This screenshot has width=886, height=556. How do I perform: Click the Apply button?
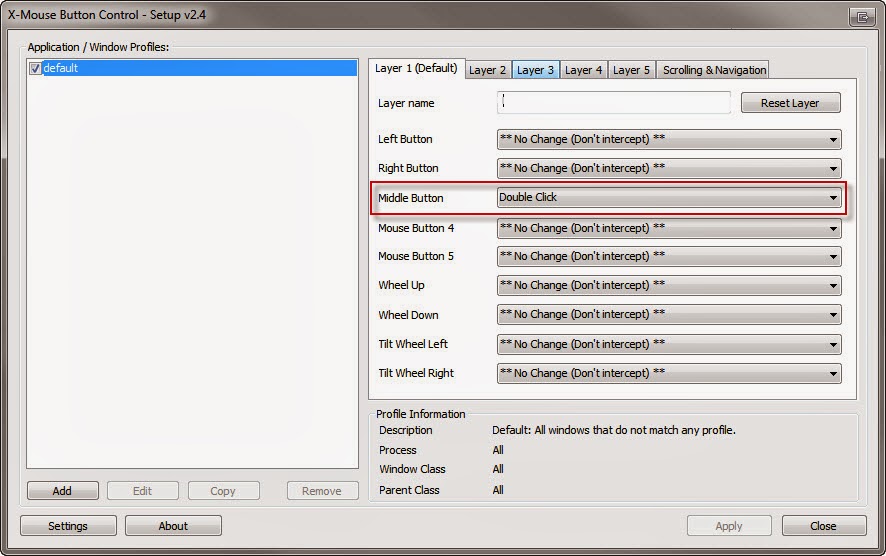point(729,525)
